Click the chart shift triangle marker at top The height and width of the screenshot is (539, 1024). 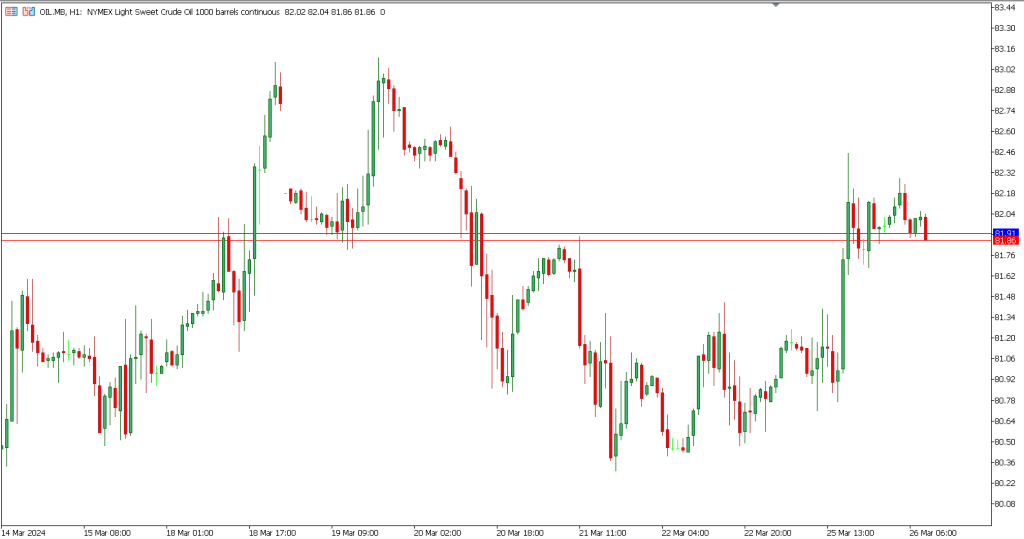[775, 4]
